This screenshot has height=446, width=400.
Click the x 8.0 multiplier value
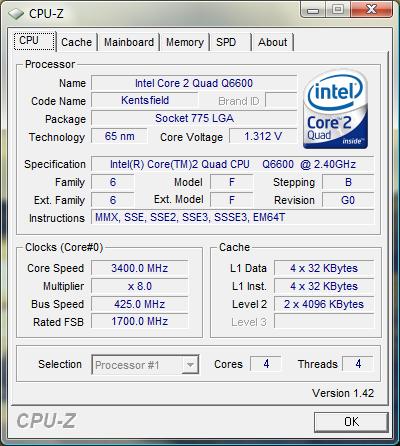pyautogui.click(x=140, y=286)
